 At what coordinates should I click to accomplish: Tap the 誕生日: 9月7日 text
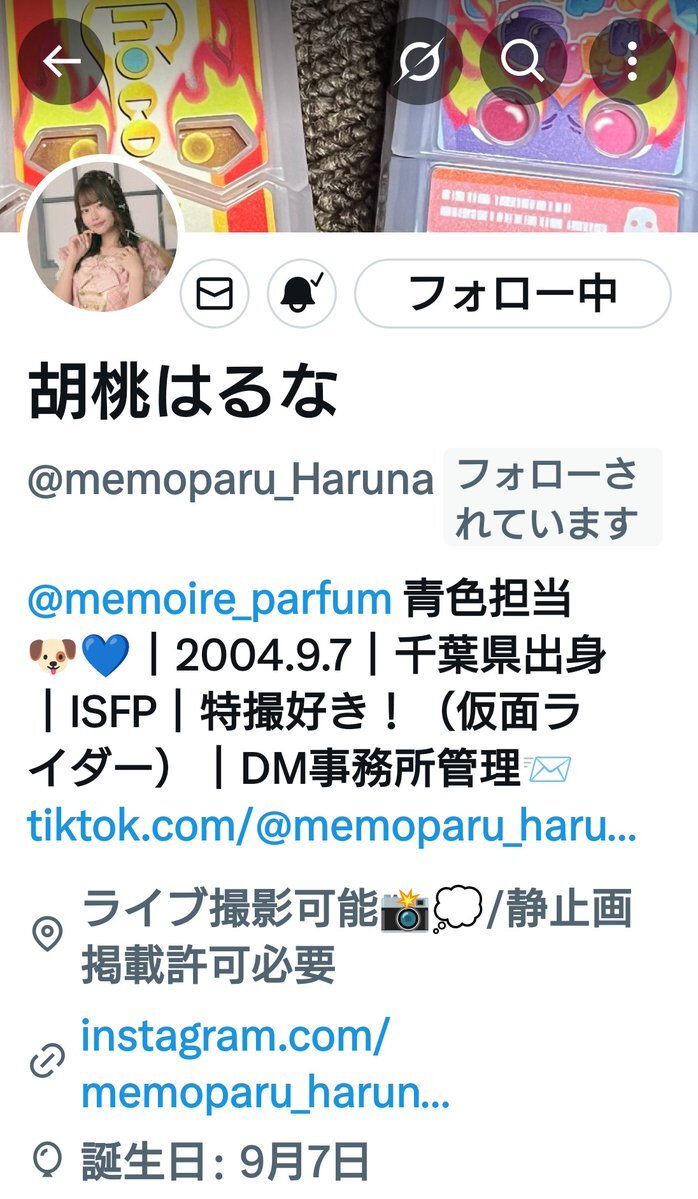226,1161
